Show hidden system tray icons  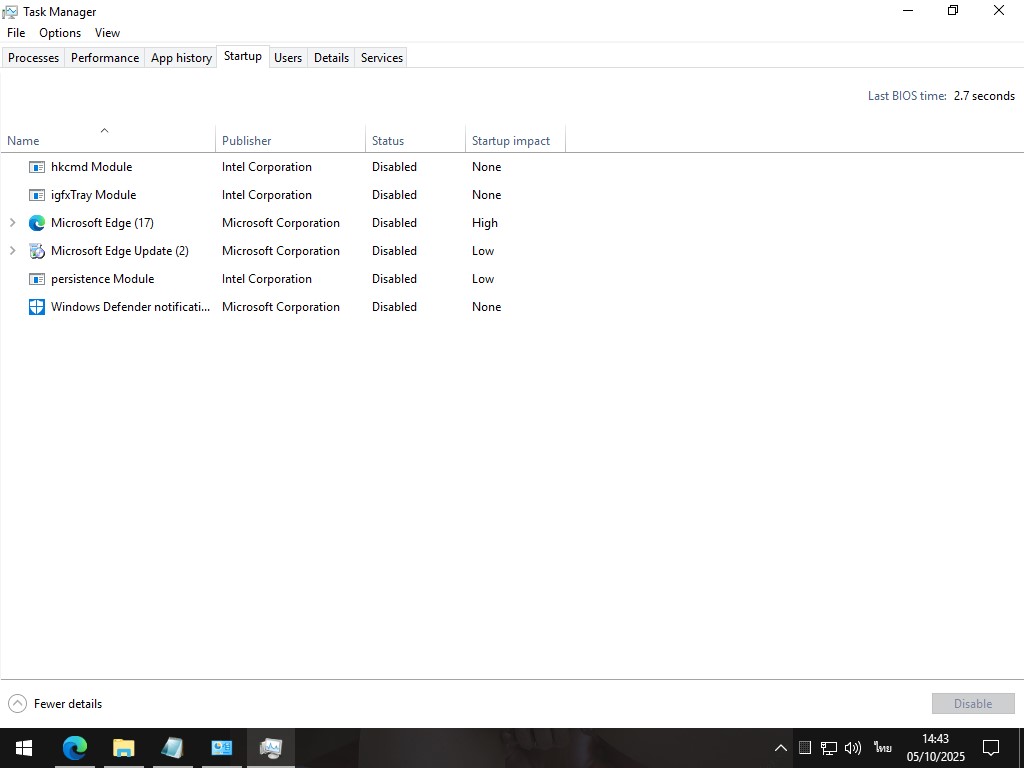point(780,748)
